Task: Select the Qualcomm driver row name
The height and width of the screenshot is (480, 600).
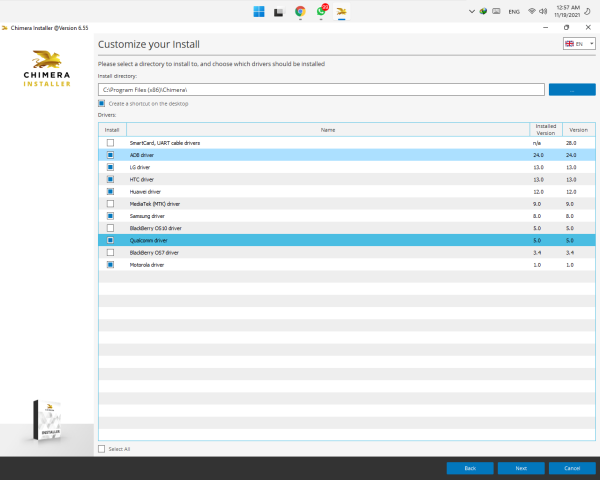Action: 148,240
